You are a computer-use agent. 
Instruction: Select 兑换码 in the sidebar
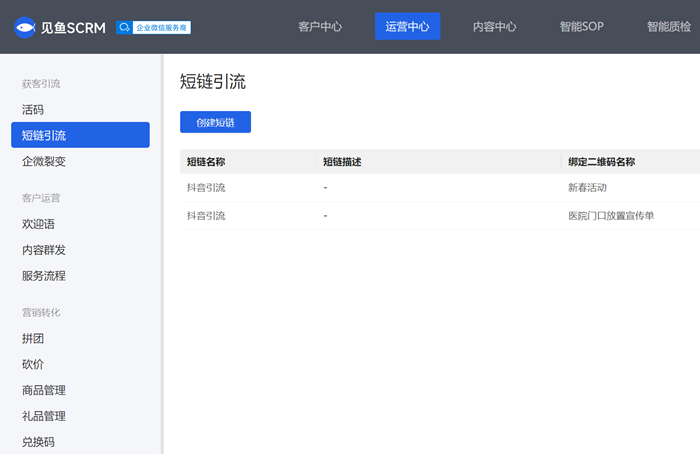coord(38,442)
